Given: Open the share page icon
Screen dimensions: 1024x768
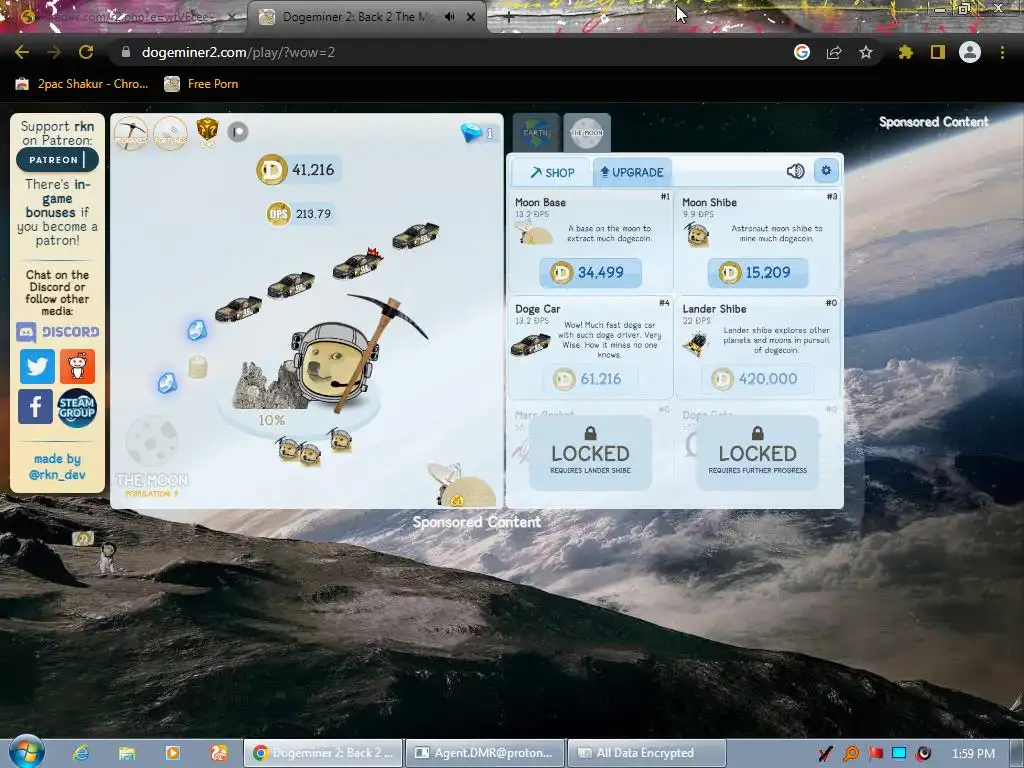Looking at the screenshot, I should [x=834, y=52].
